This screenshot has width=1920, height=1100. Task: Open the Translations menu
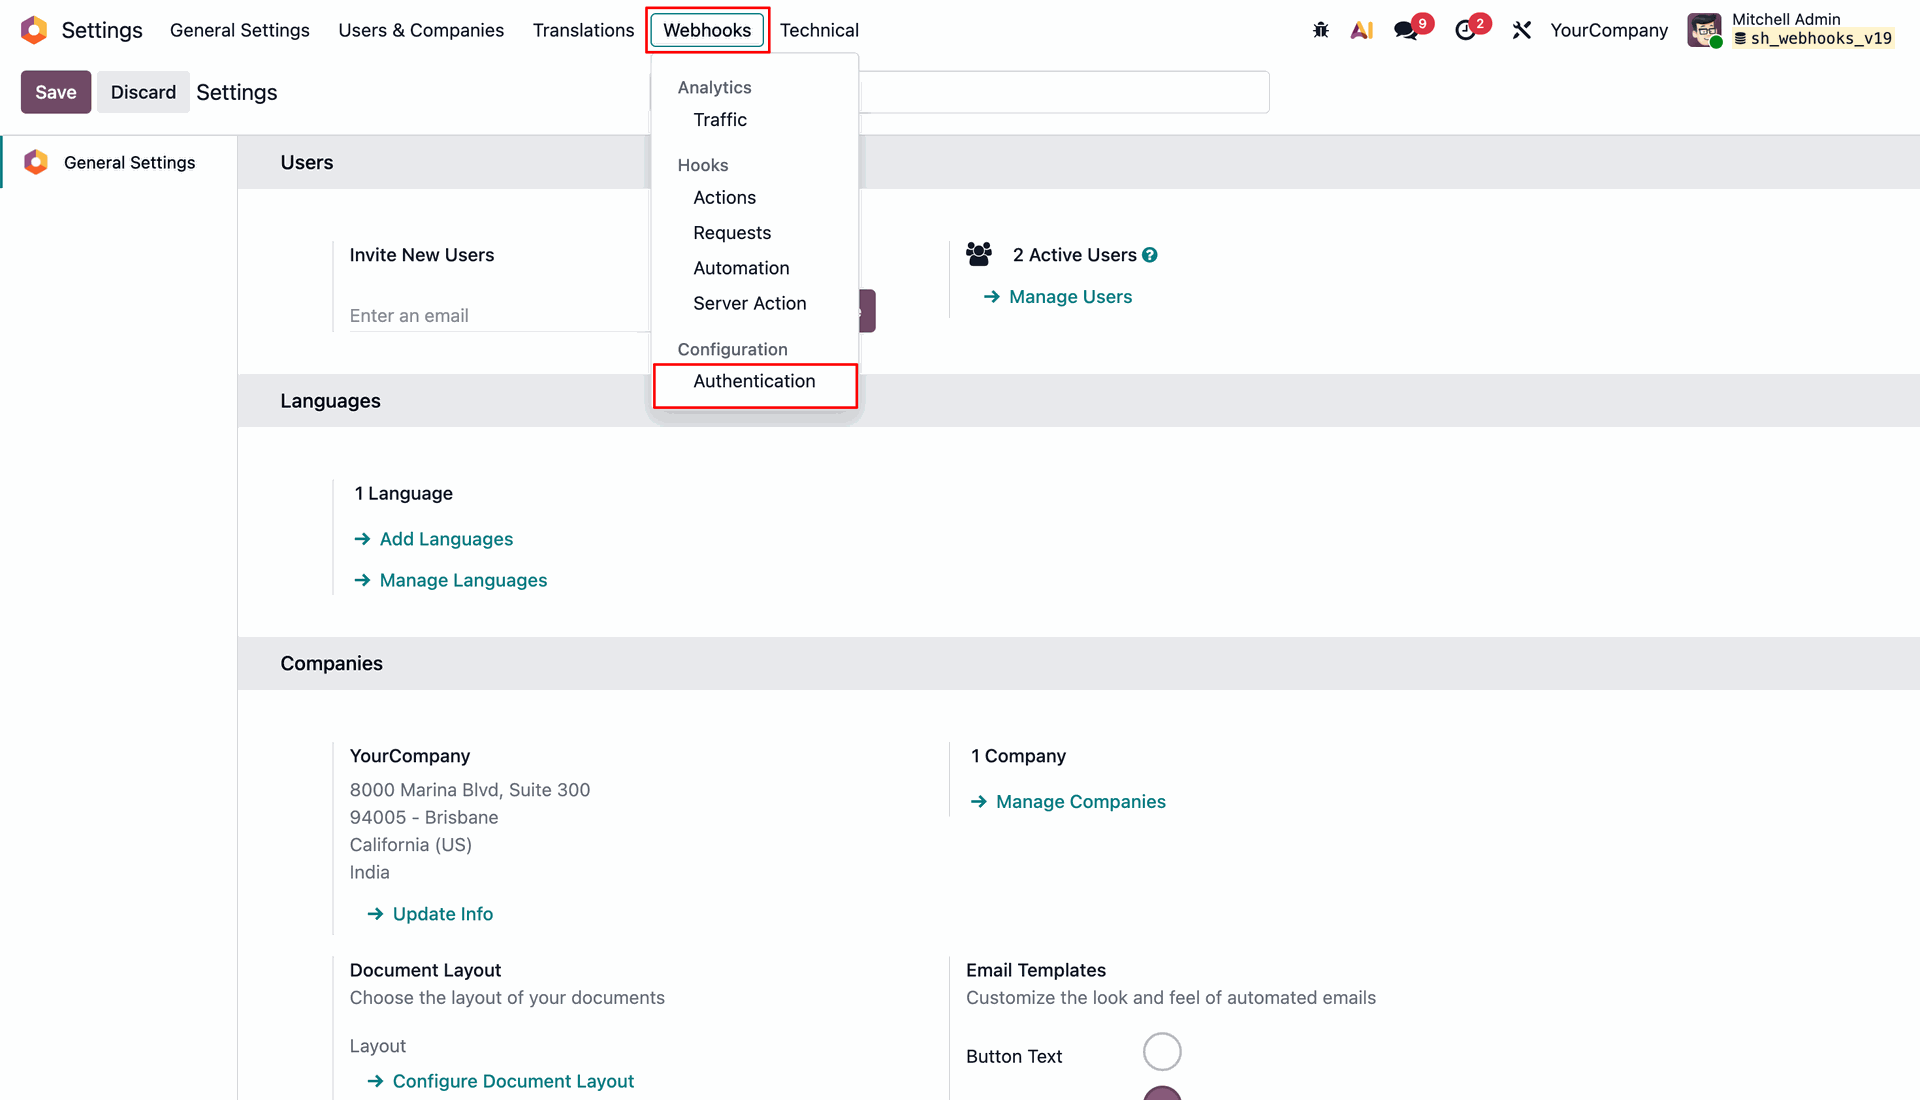pos(583,30)
